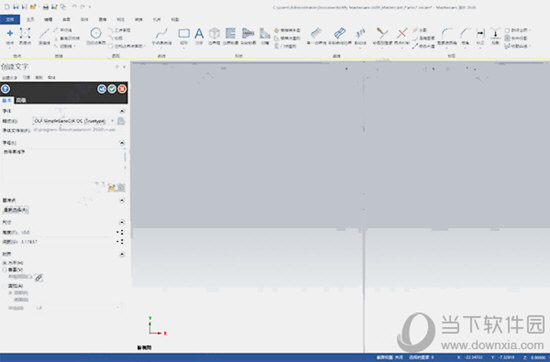Select the top-aligned arc radio option
The height and width of the screenshot is (362, 550).
tap(11, 293)
